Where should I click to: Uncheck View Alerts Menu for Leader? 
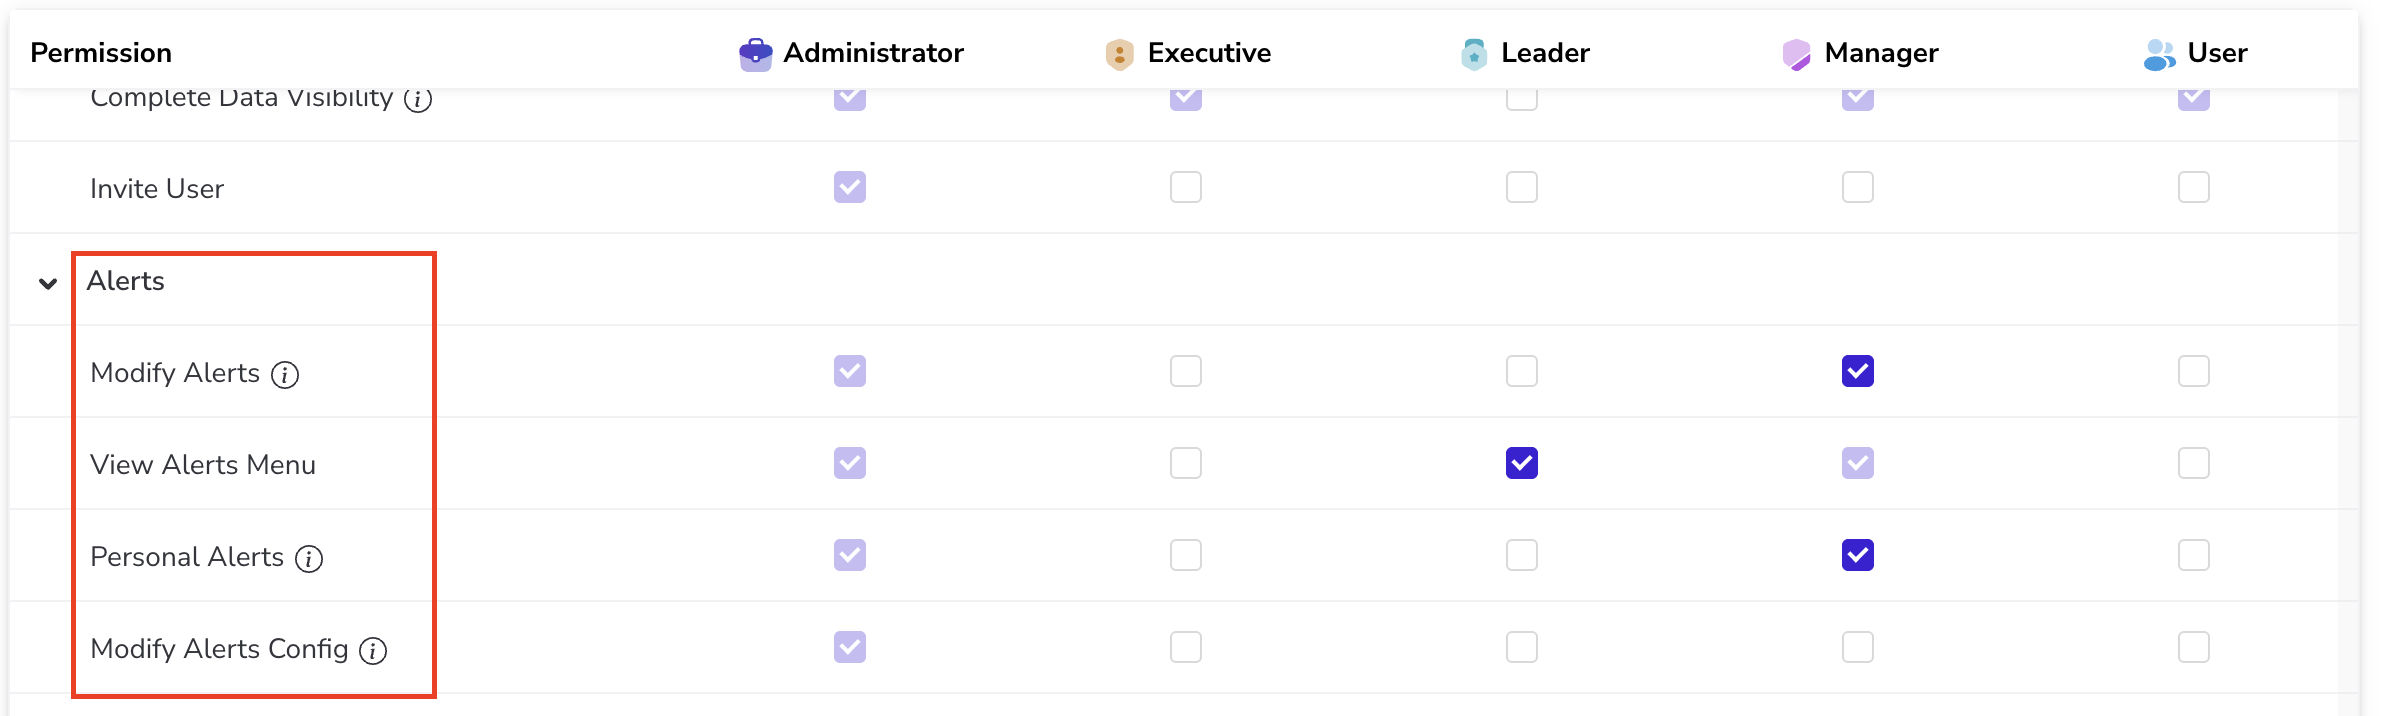point(1521,464)
